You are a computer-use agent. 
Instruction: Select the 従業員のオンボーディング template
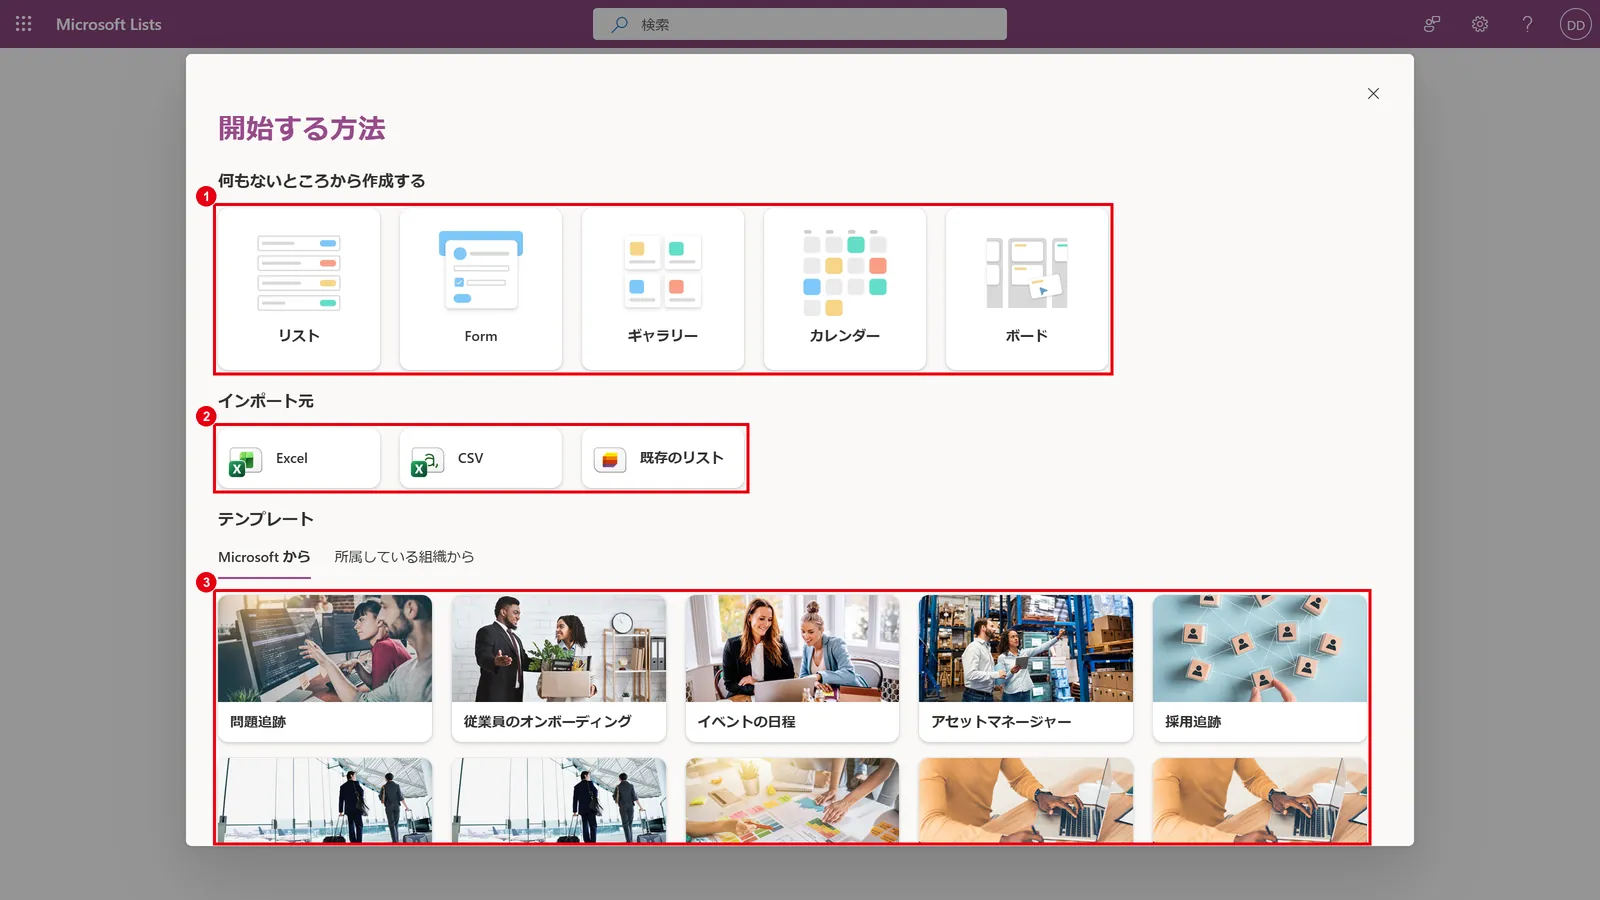pos(559,668)
